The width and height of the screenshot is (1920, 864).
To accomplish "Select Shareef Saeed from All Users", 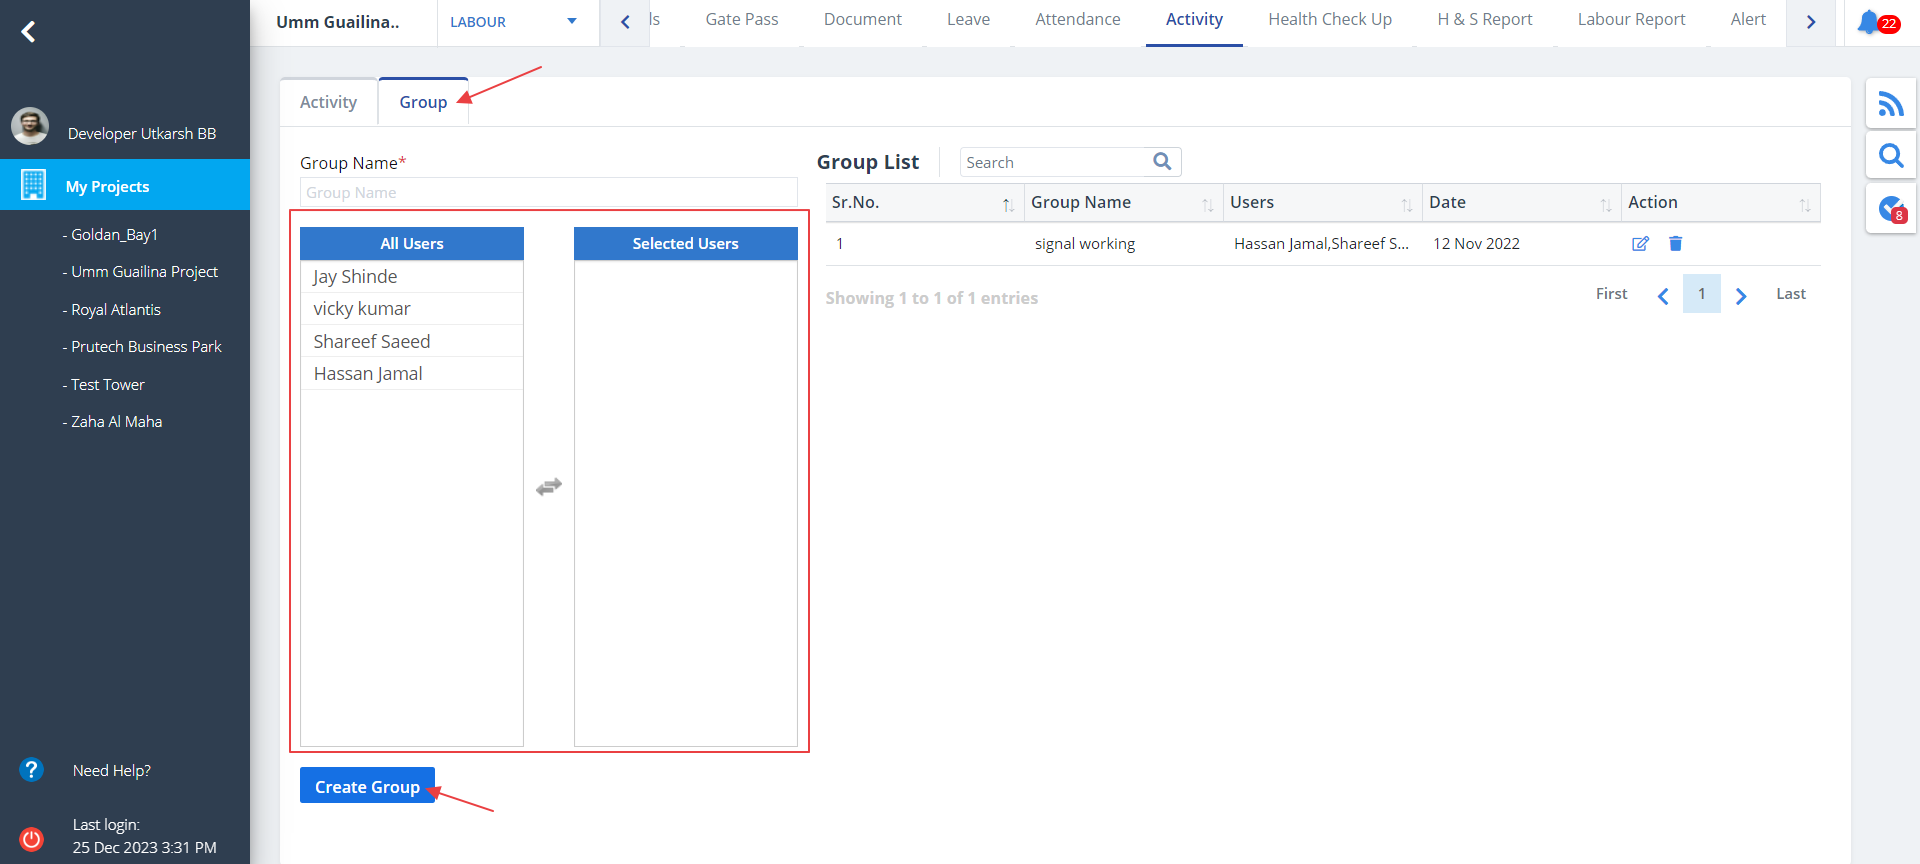I will tap(372, 342).
